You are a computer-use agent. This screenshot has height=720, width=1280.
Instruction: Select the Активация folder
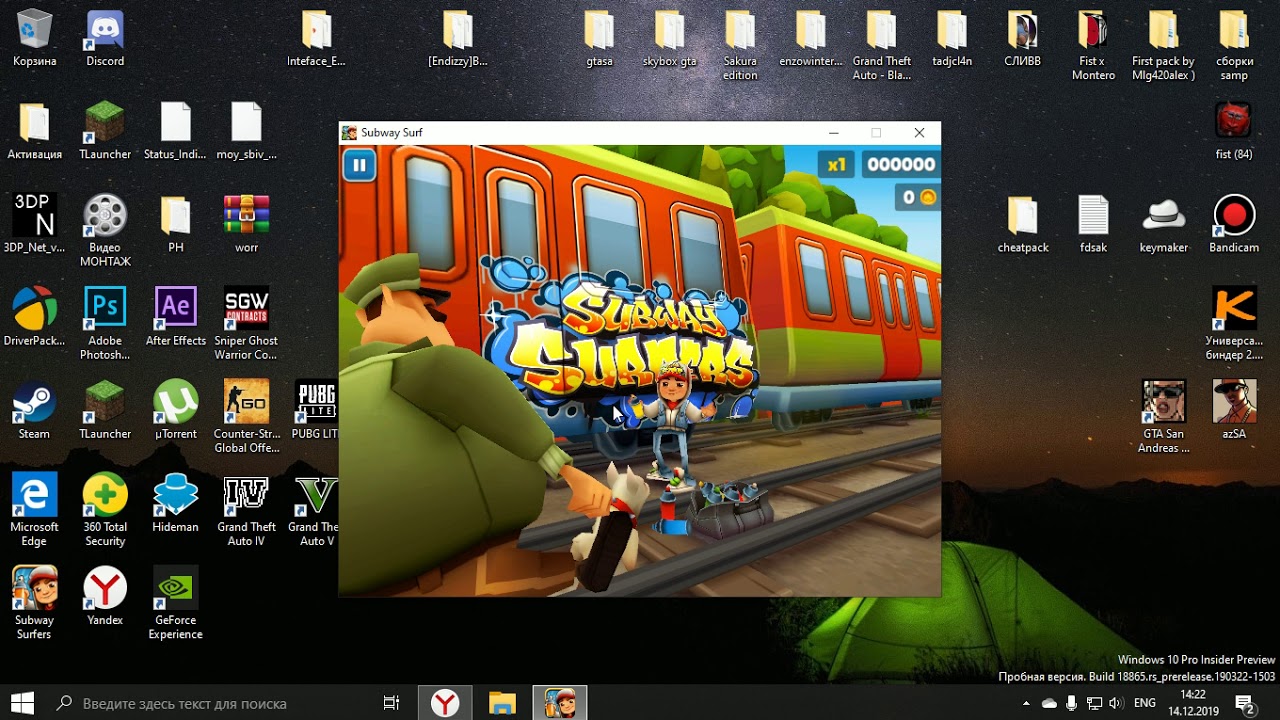(x=34, y=131)
